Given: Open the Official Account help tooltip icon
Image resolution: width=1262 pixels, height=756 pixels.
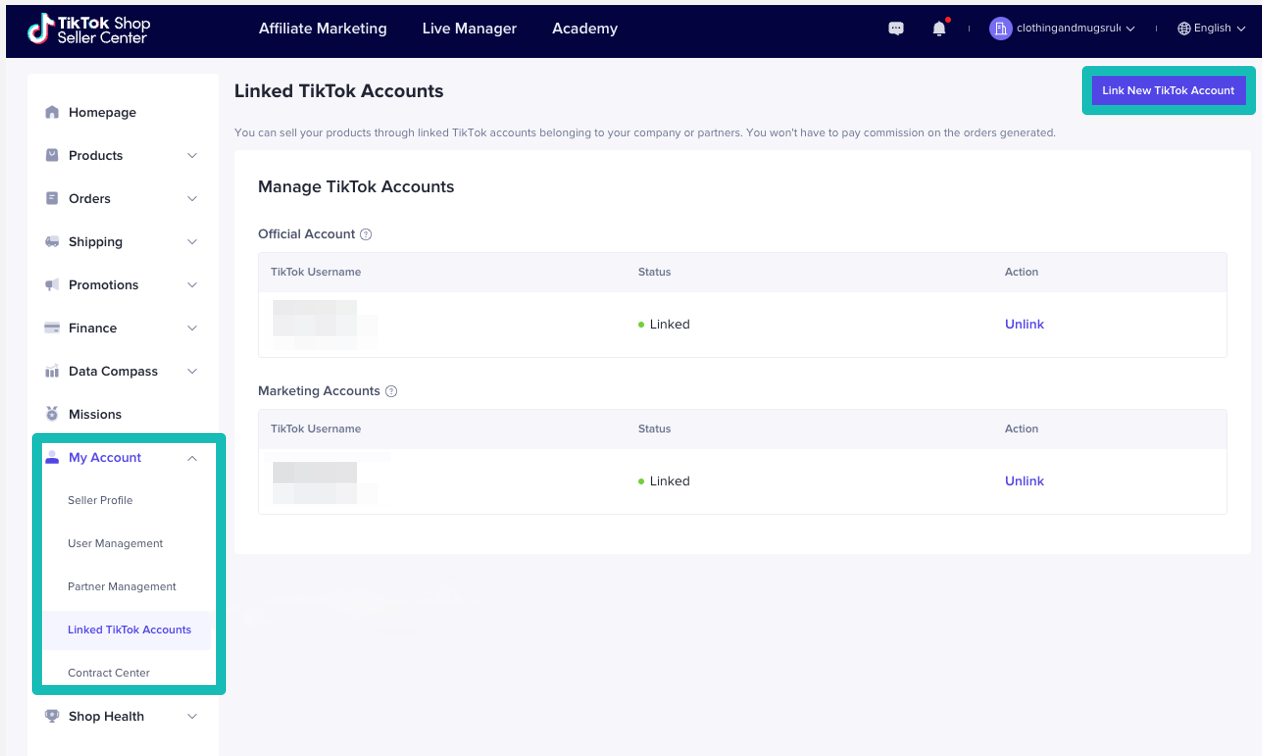Looking at the screenshot, I should [x=366, y=233].
